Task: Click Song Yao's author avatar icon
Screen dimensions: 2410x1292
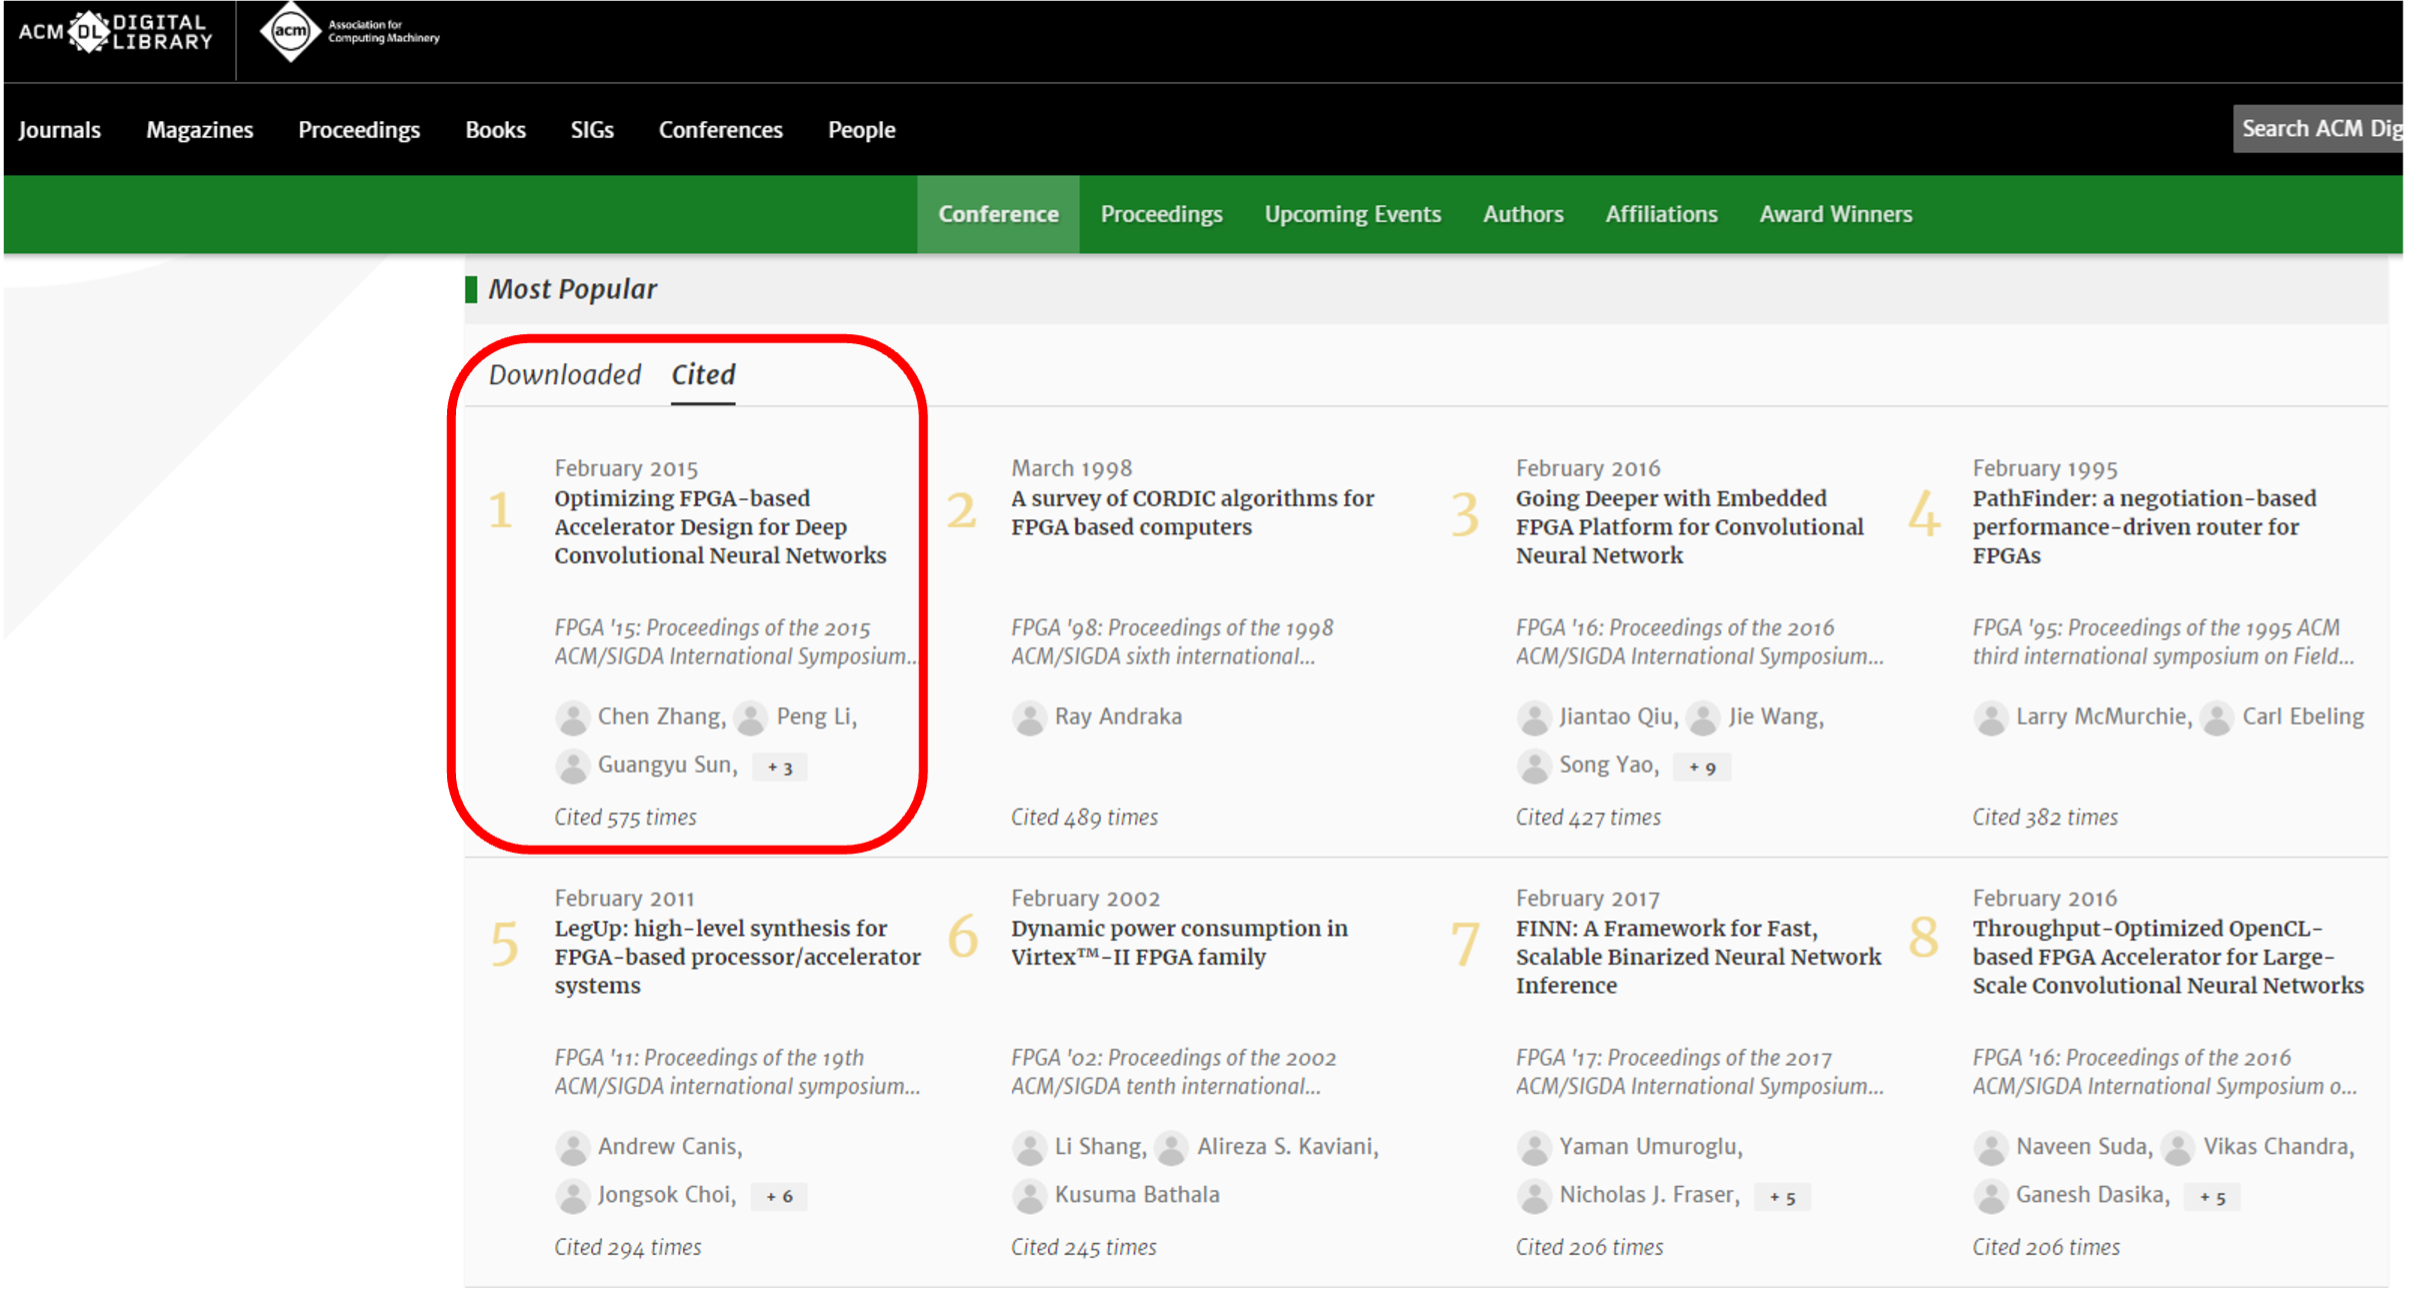Action: (x=1533, y=766)
